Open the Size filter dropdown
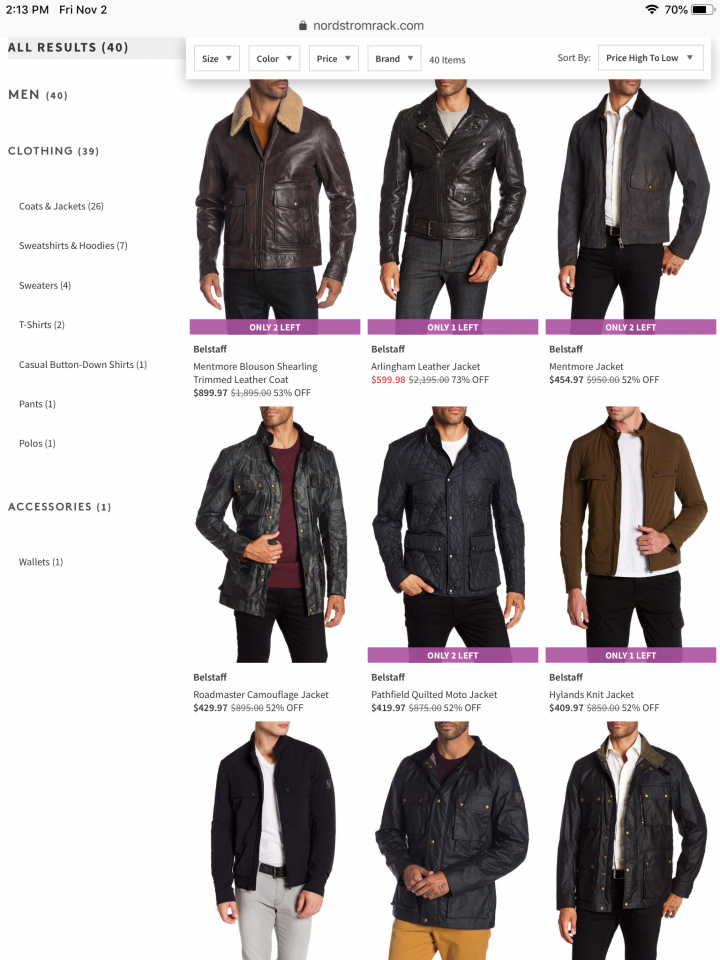 (x=216, y=59)
